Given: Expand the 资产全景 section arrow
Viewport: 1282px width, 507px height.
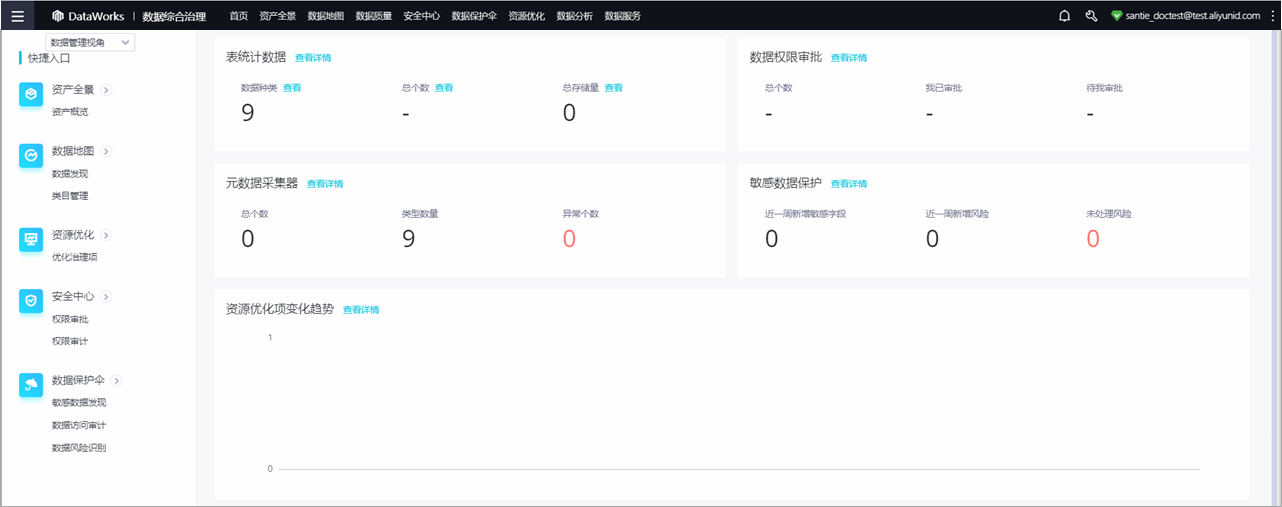Looking at the screenshot, I should [106, 90].
